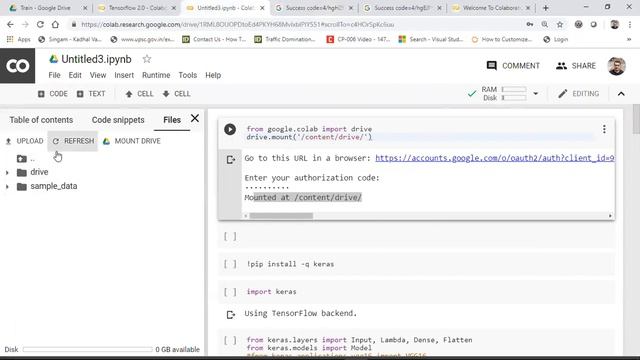Star the Untitled3.ipynb notebook
This screenshot has width=640, height=360.
click(x=147, y=59)
